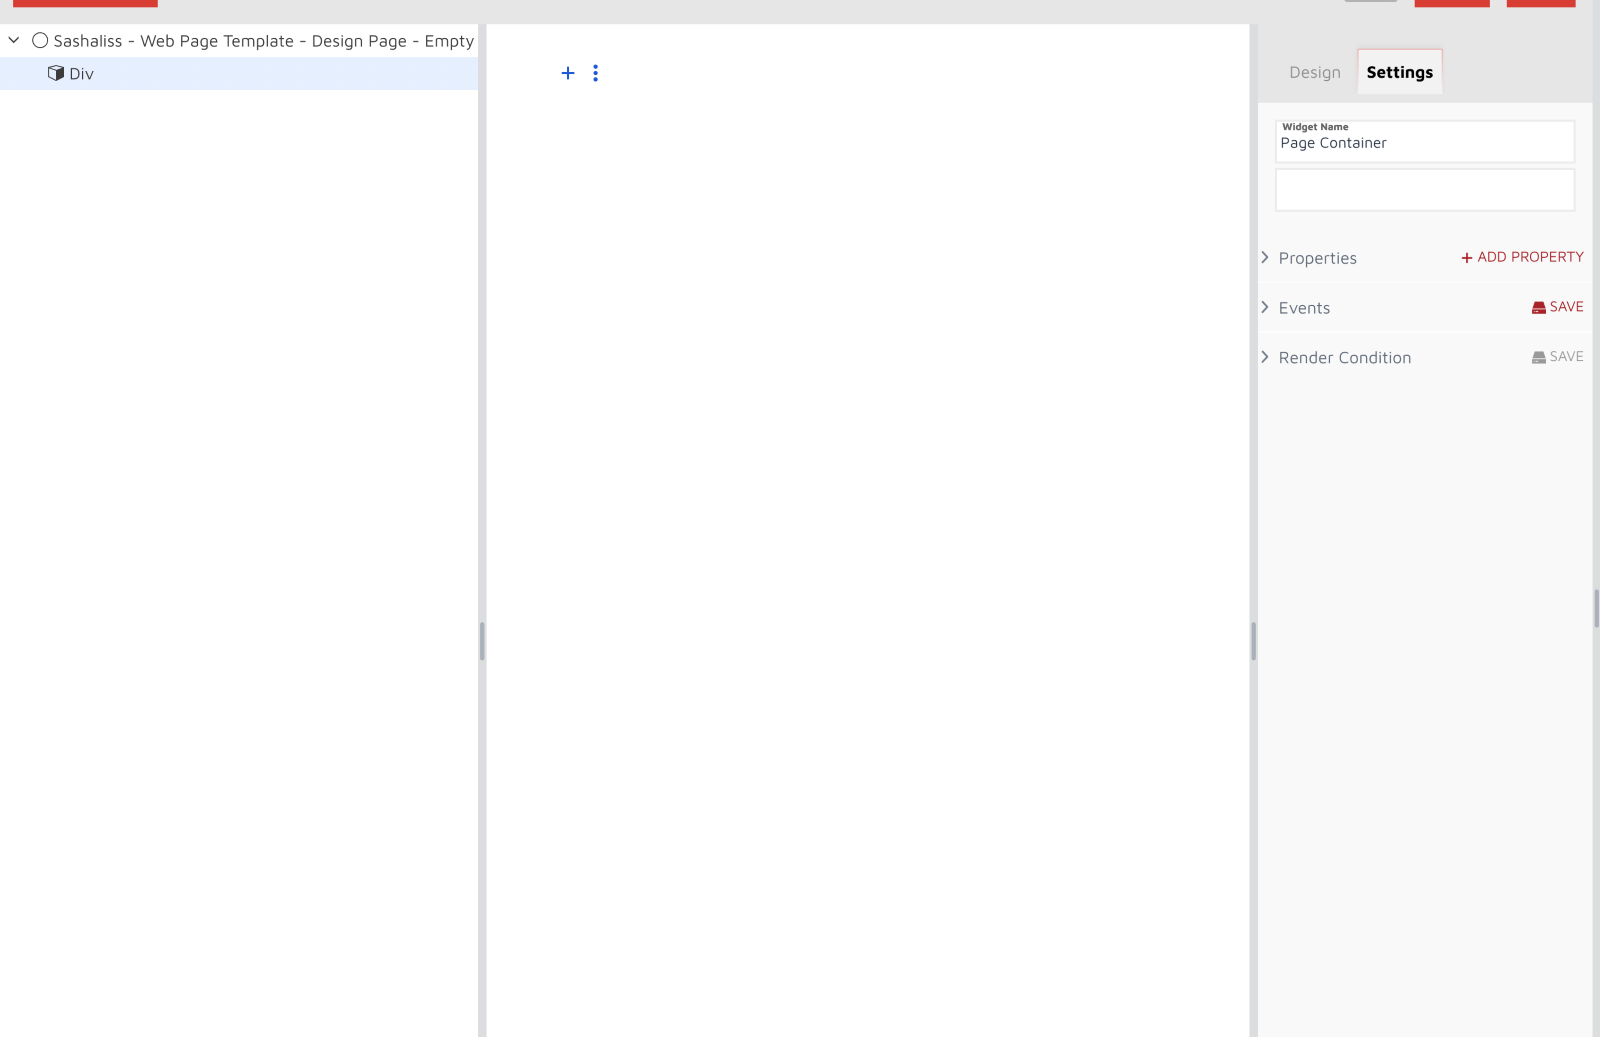The width and height of the screenshot is (1600, 1037).
Task: Collapse the Sashaliss template tree node
Action: [x=13, y=40]
